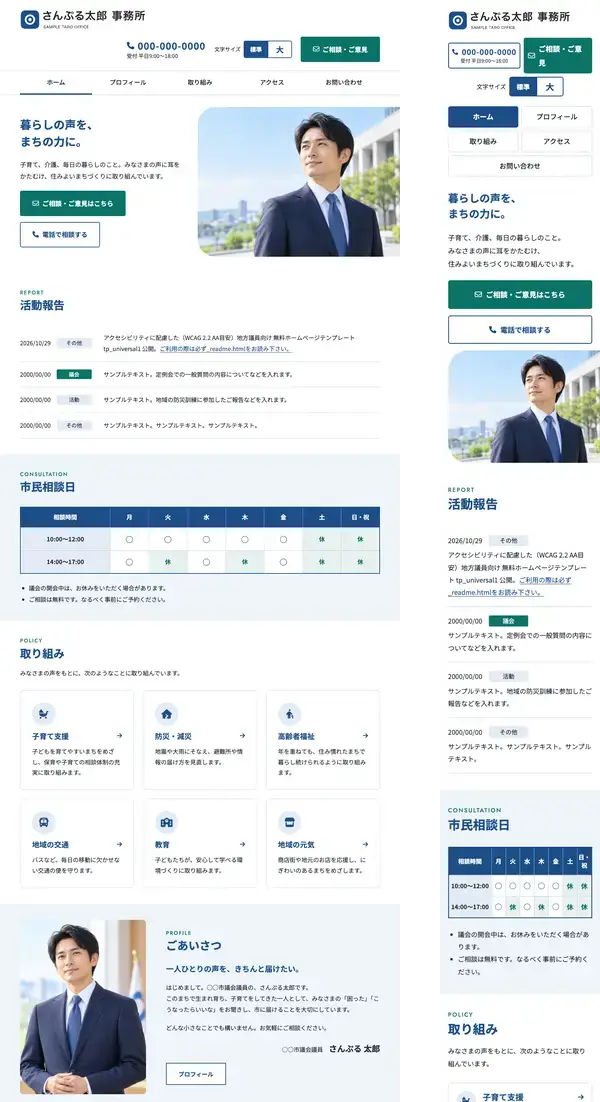Click the 相談時間 header in mobile consultation table

point(470,861)
